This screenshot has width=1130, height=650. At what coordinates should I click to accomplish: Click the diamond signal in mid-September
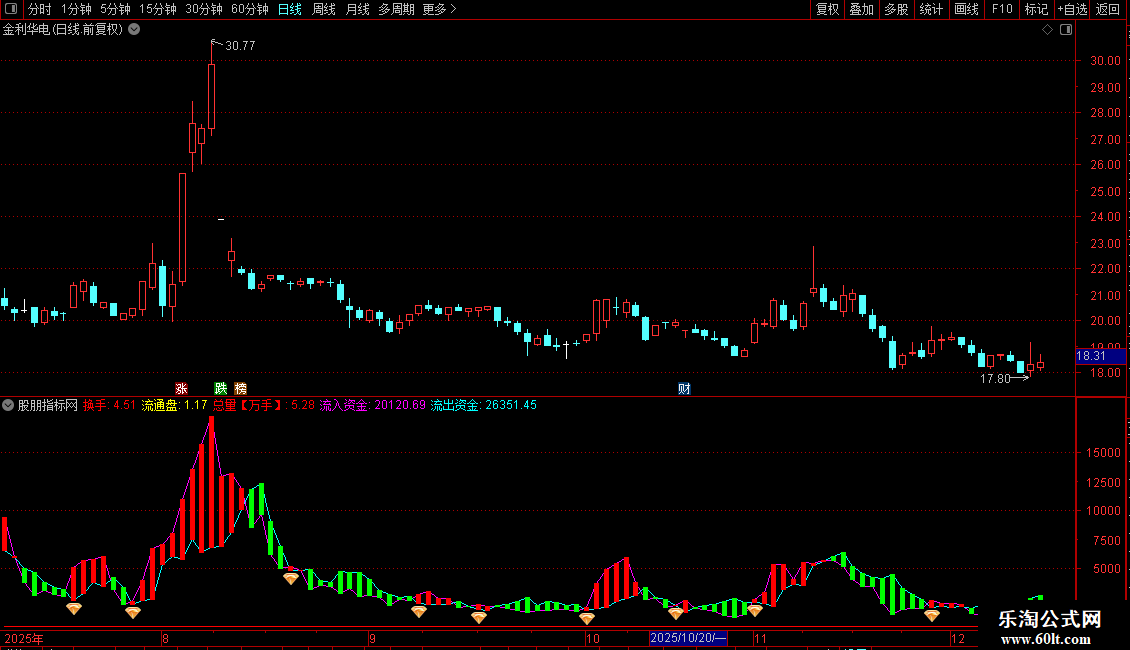click(x=479, y=617)
